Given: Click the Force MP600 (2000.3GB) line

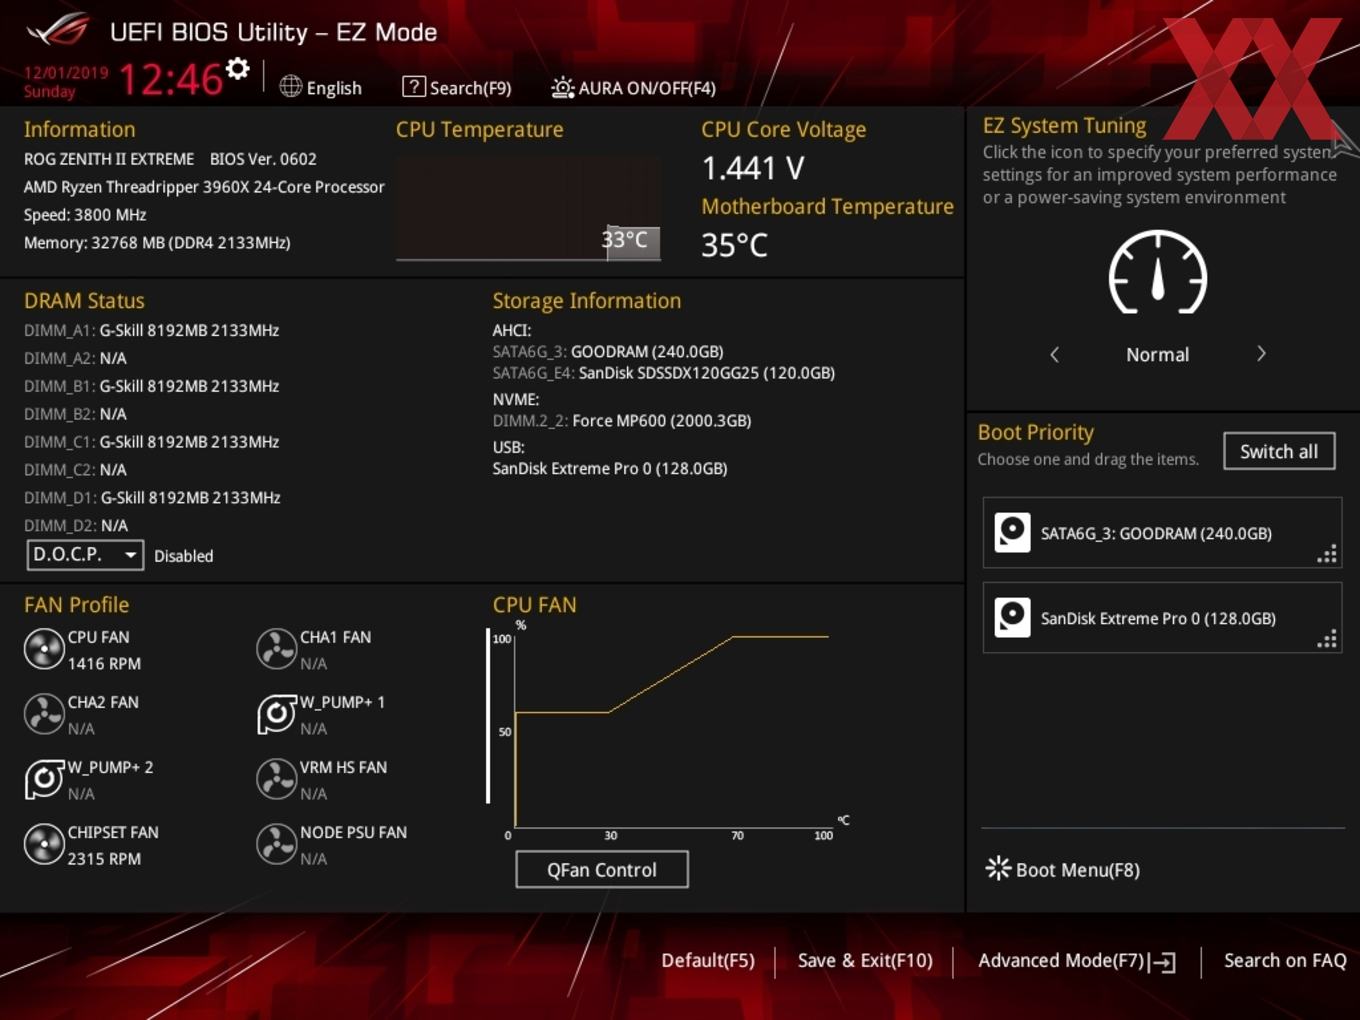Looking at the screenshot, I should [622, 421].
